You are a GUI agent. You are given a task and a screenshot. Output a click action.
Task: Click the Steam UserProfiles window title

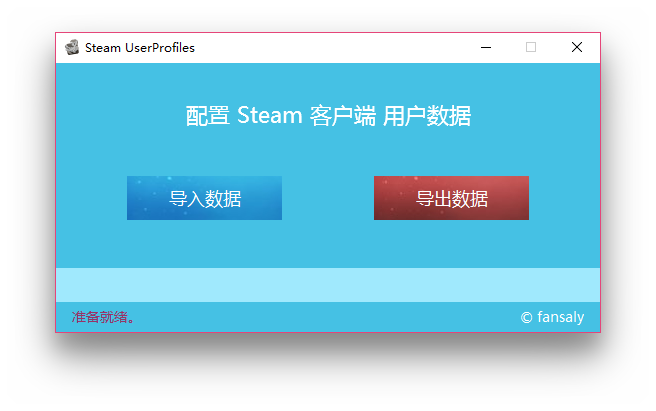[140, 48]
